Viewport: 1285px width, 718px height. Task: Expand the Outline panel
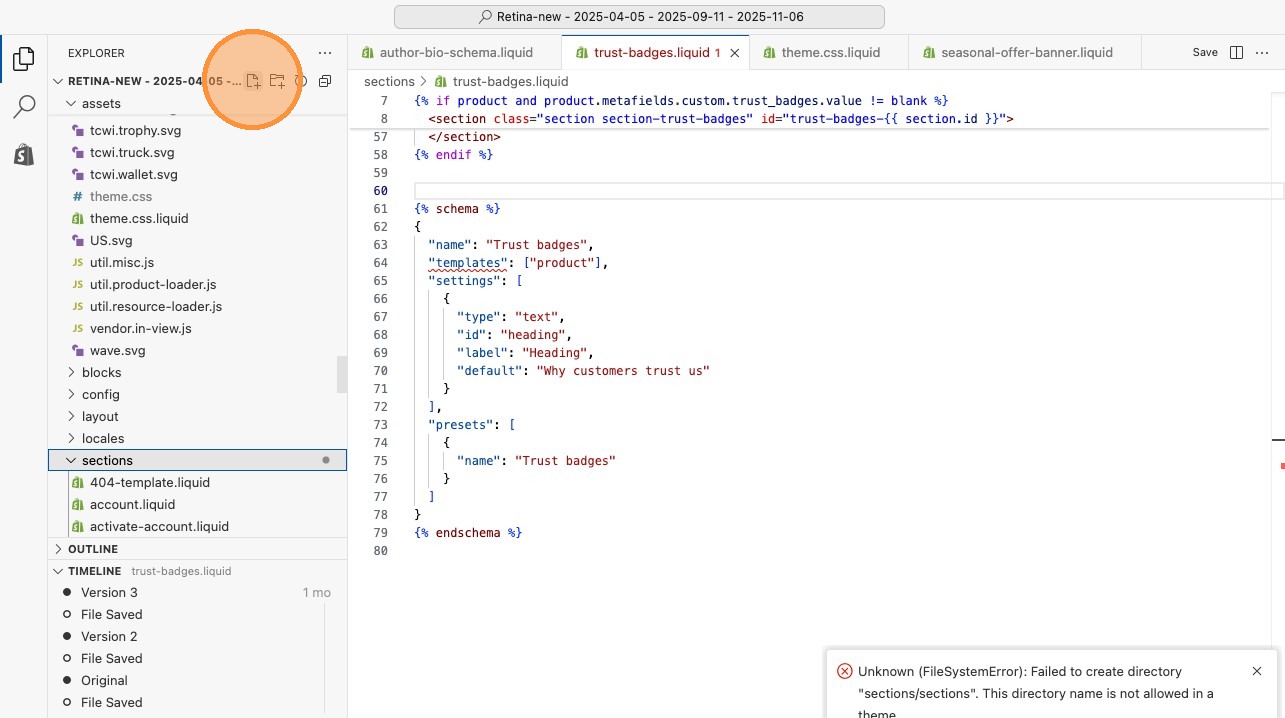click(93, 549)
